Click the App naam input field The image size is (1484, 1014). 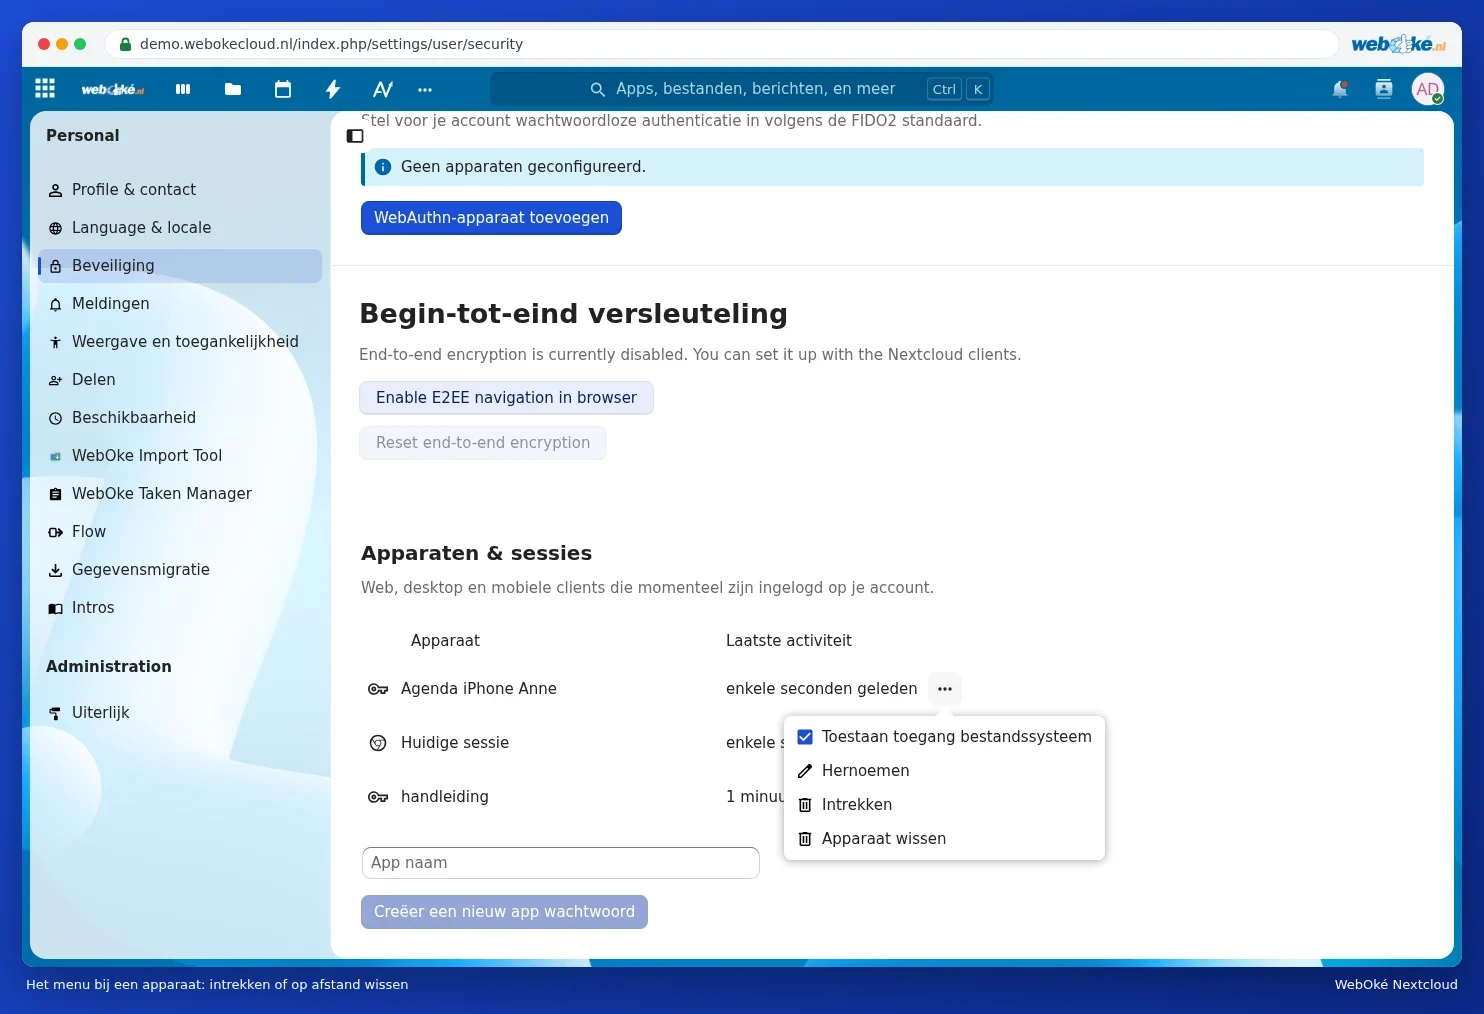(x=561, y=863)
